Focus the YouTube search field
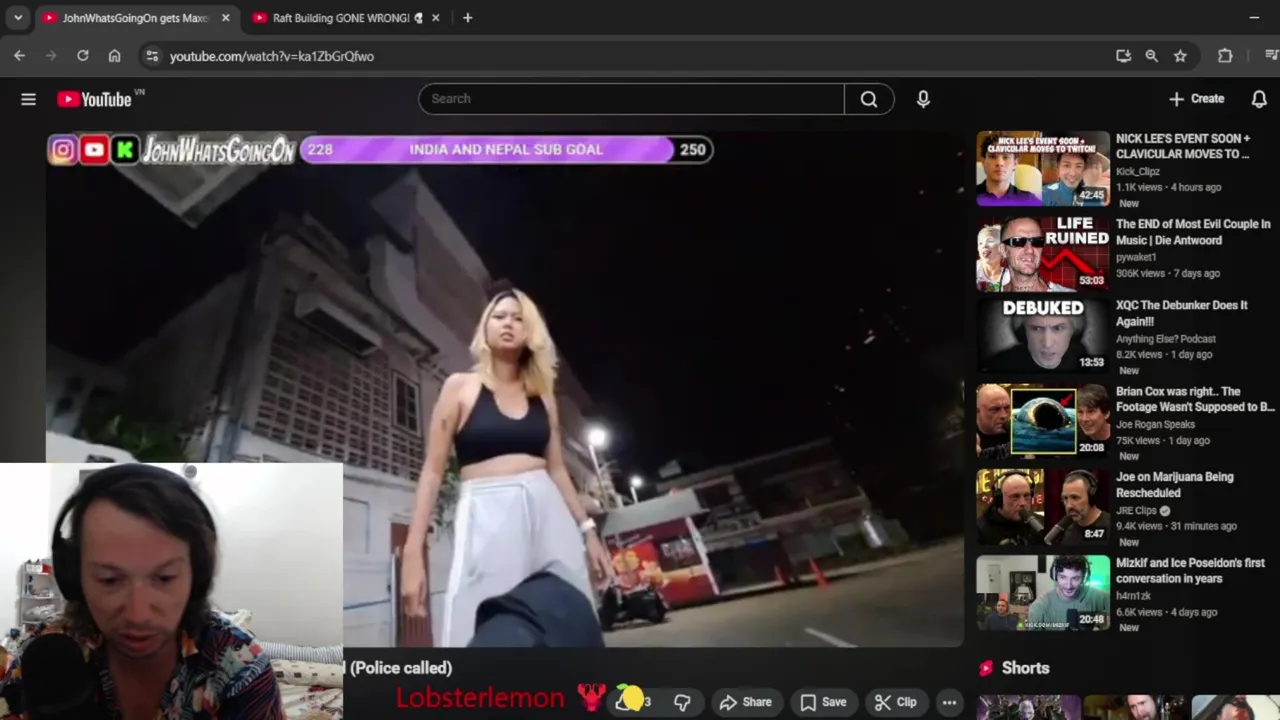 click(x=631, y=99)
